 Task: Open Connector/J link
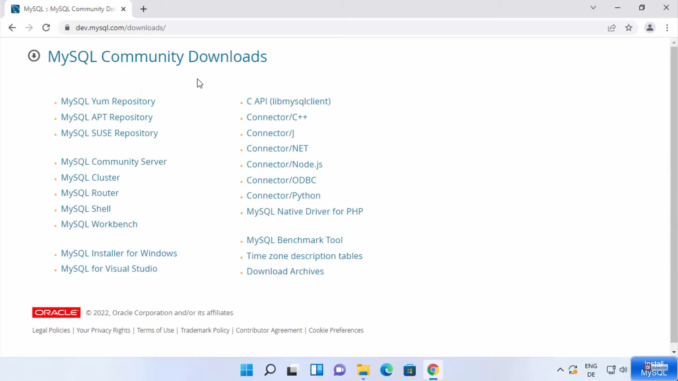point(270,133)
